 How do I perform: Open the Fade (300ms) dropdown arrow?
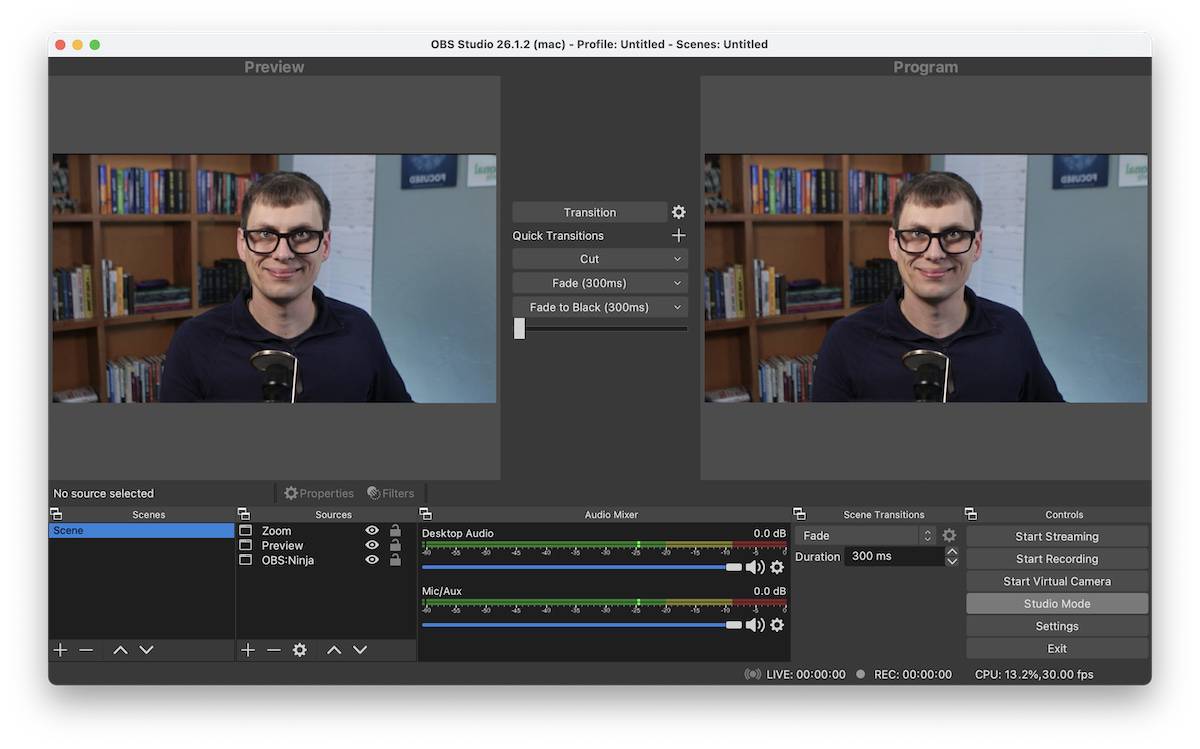point(678,283)
